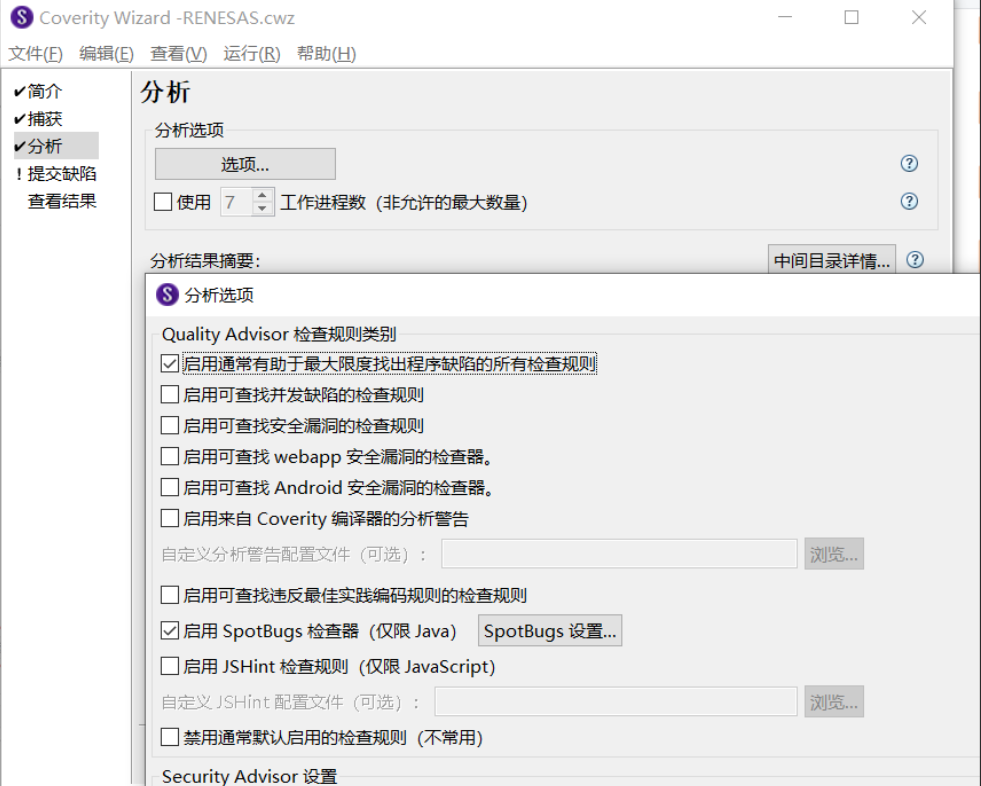Open help icon beside 中间目录详情 button
The image size is (981, 786).
click(915, 260)
